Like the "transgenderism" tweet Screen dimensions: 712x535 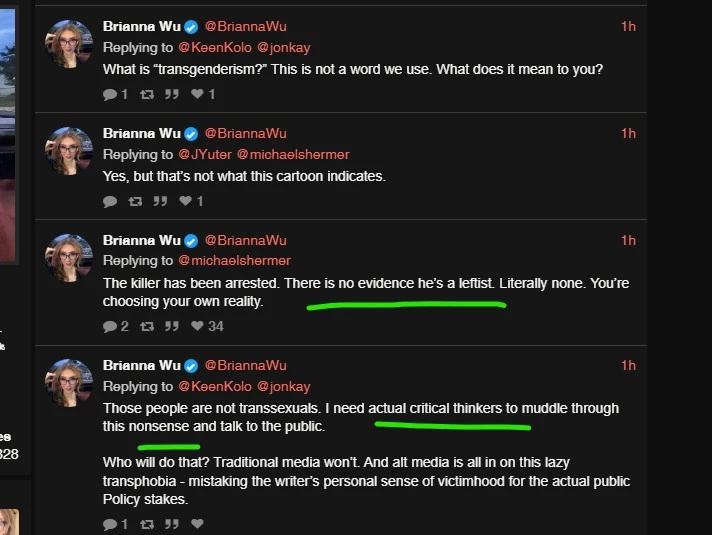[x=197, y=94]
